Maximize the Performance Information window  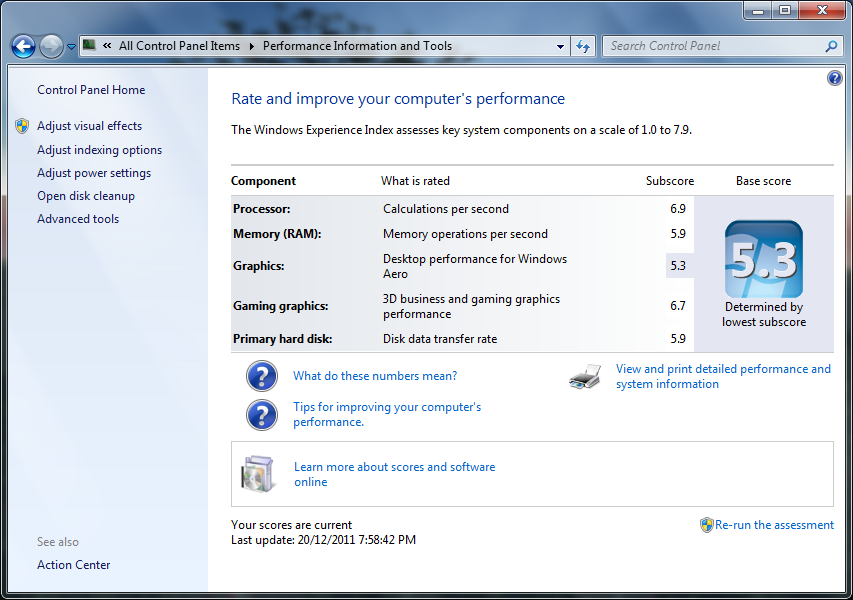[x=785, y=10]
